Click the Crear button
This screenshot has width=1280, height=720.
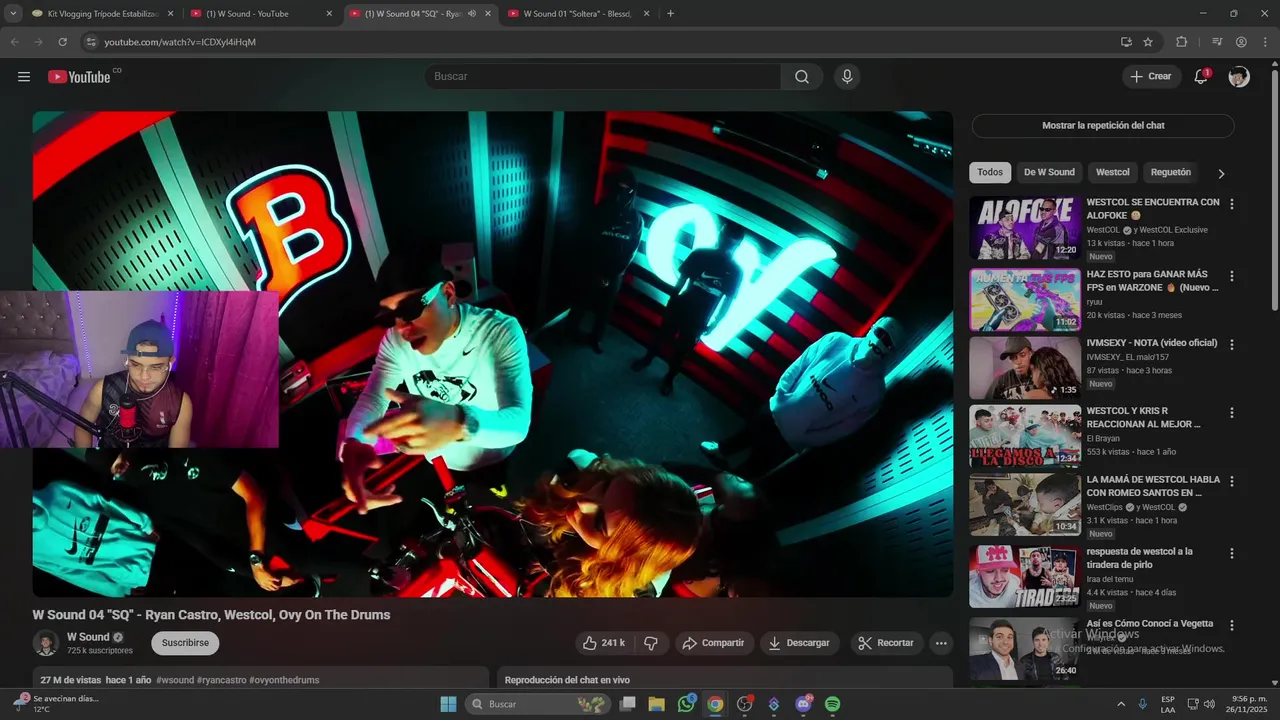1150,77
